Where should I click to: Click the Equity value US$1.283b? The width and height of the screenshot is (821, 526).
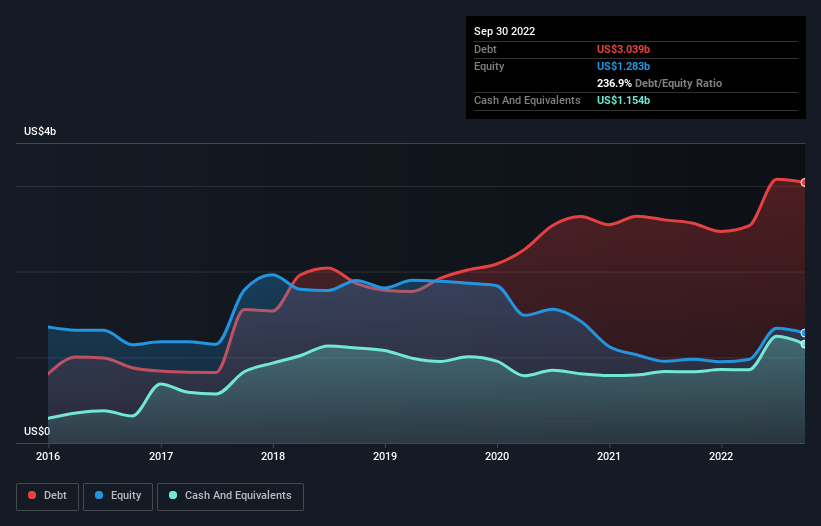point(623,66)
